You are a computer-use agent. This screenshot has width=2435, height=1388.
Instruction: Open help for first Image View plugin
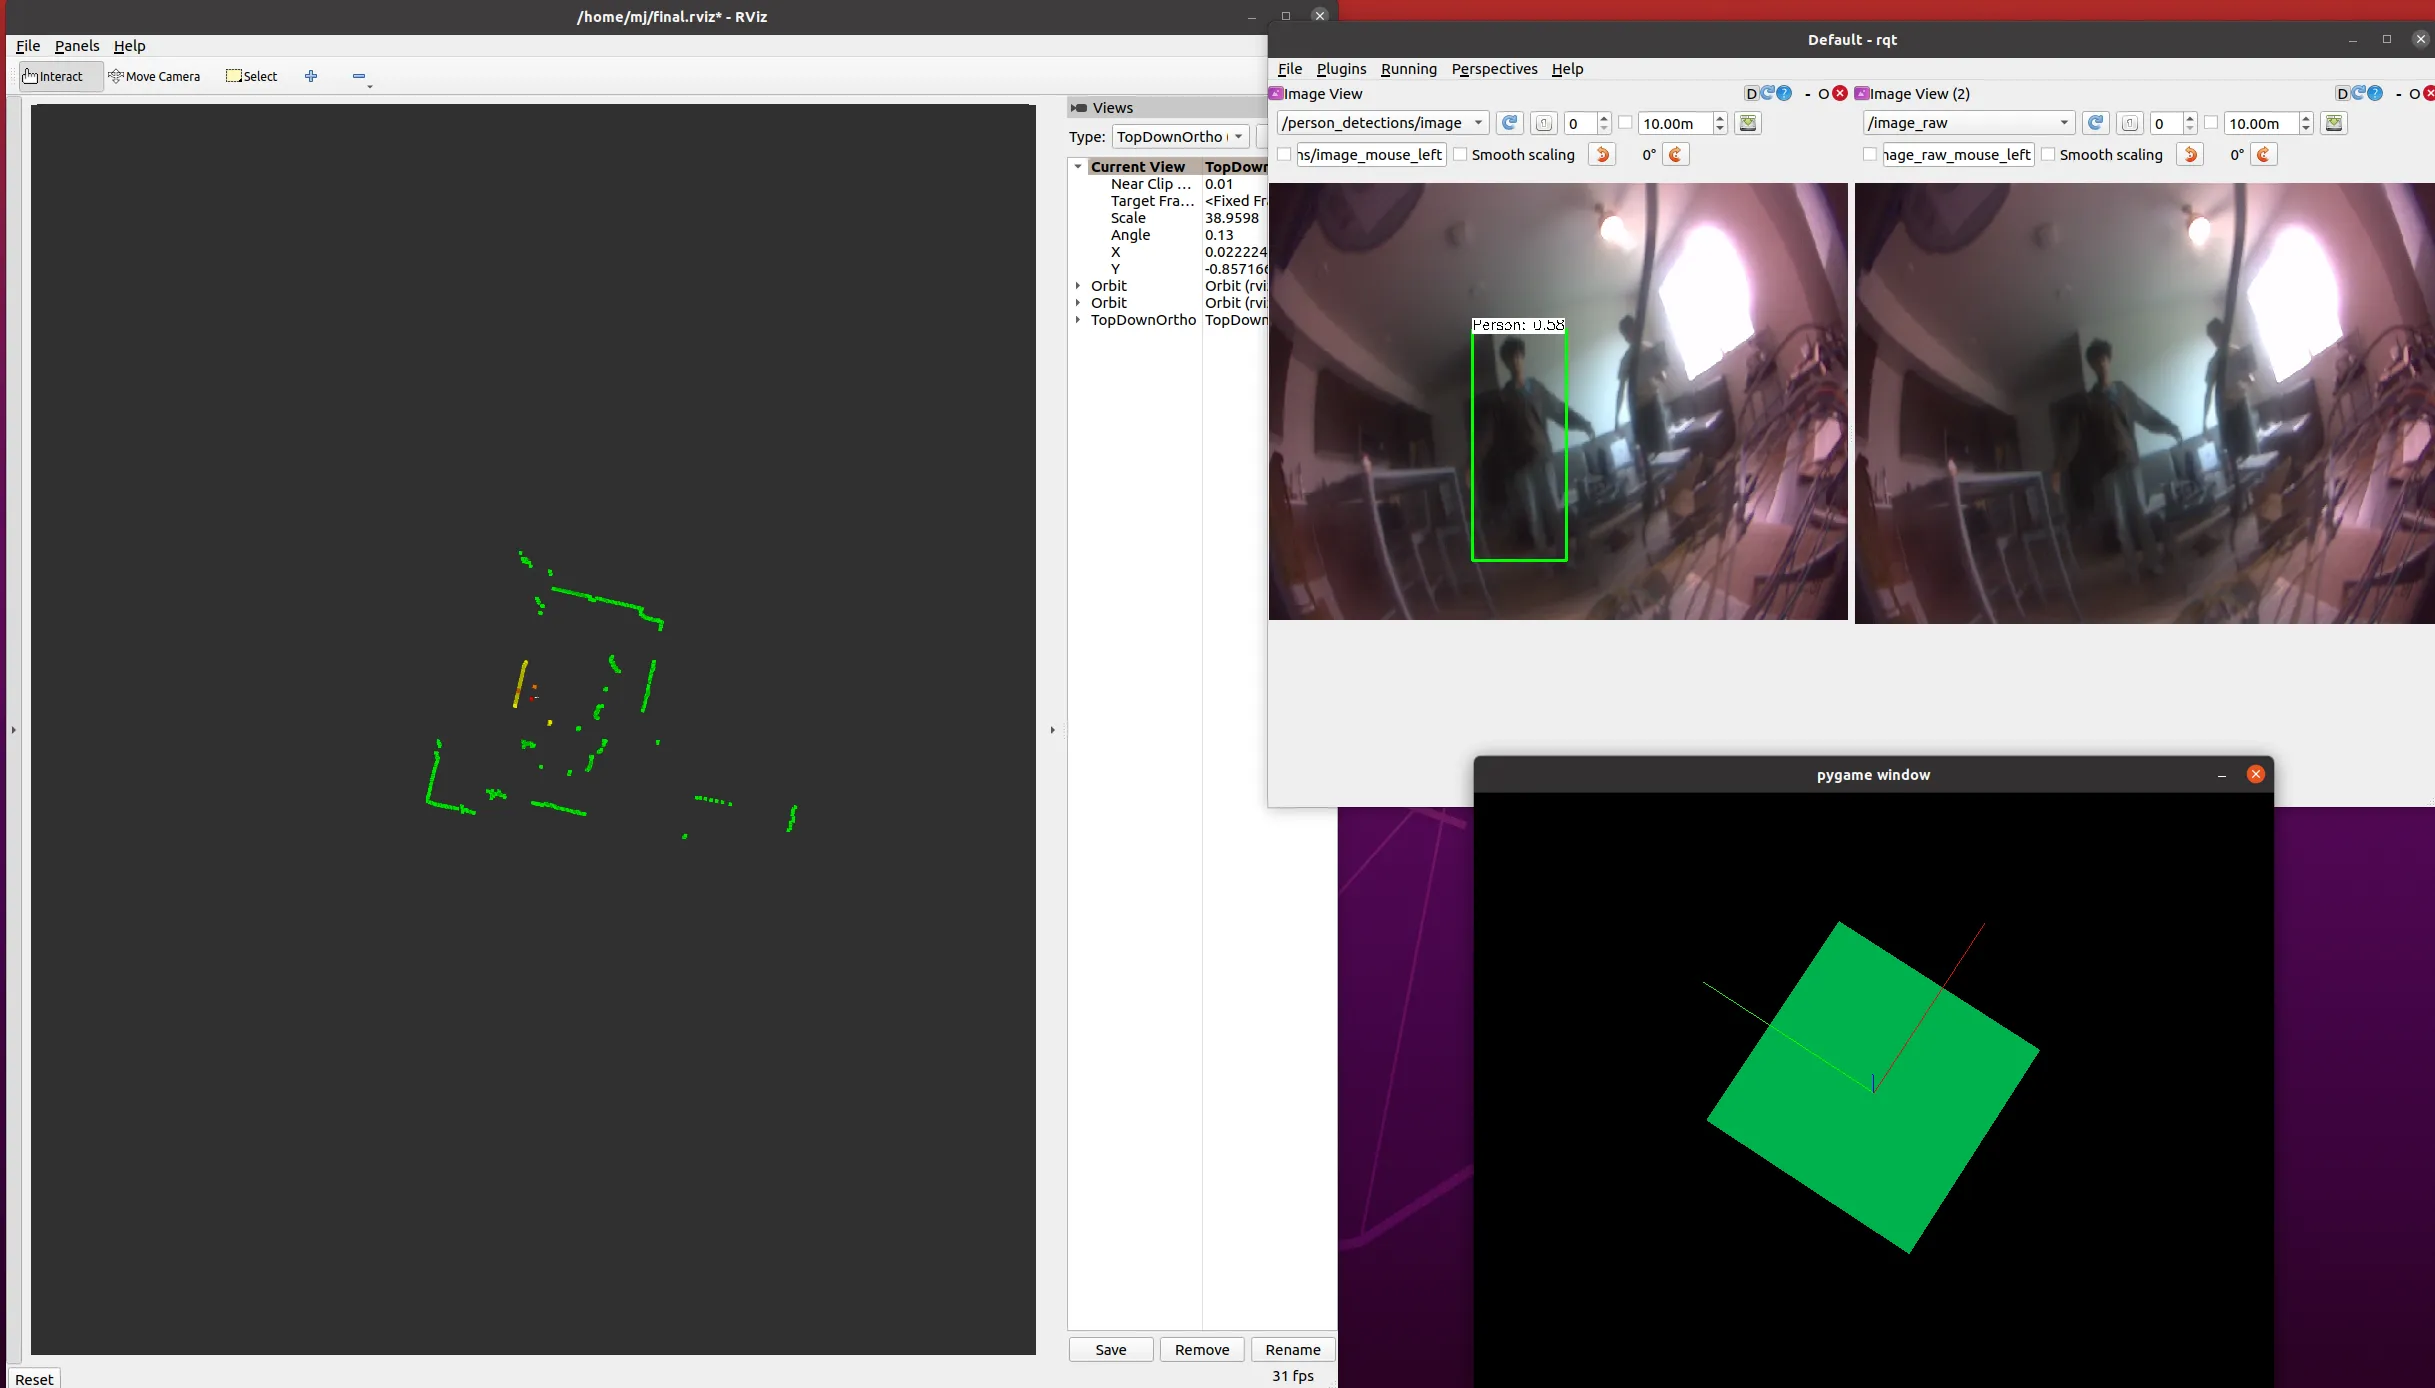[1784, 94]
